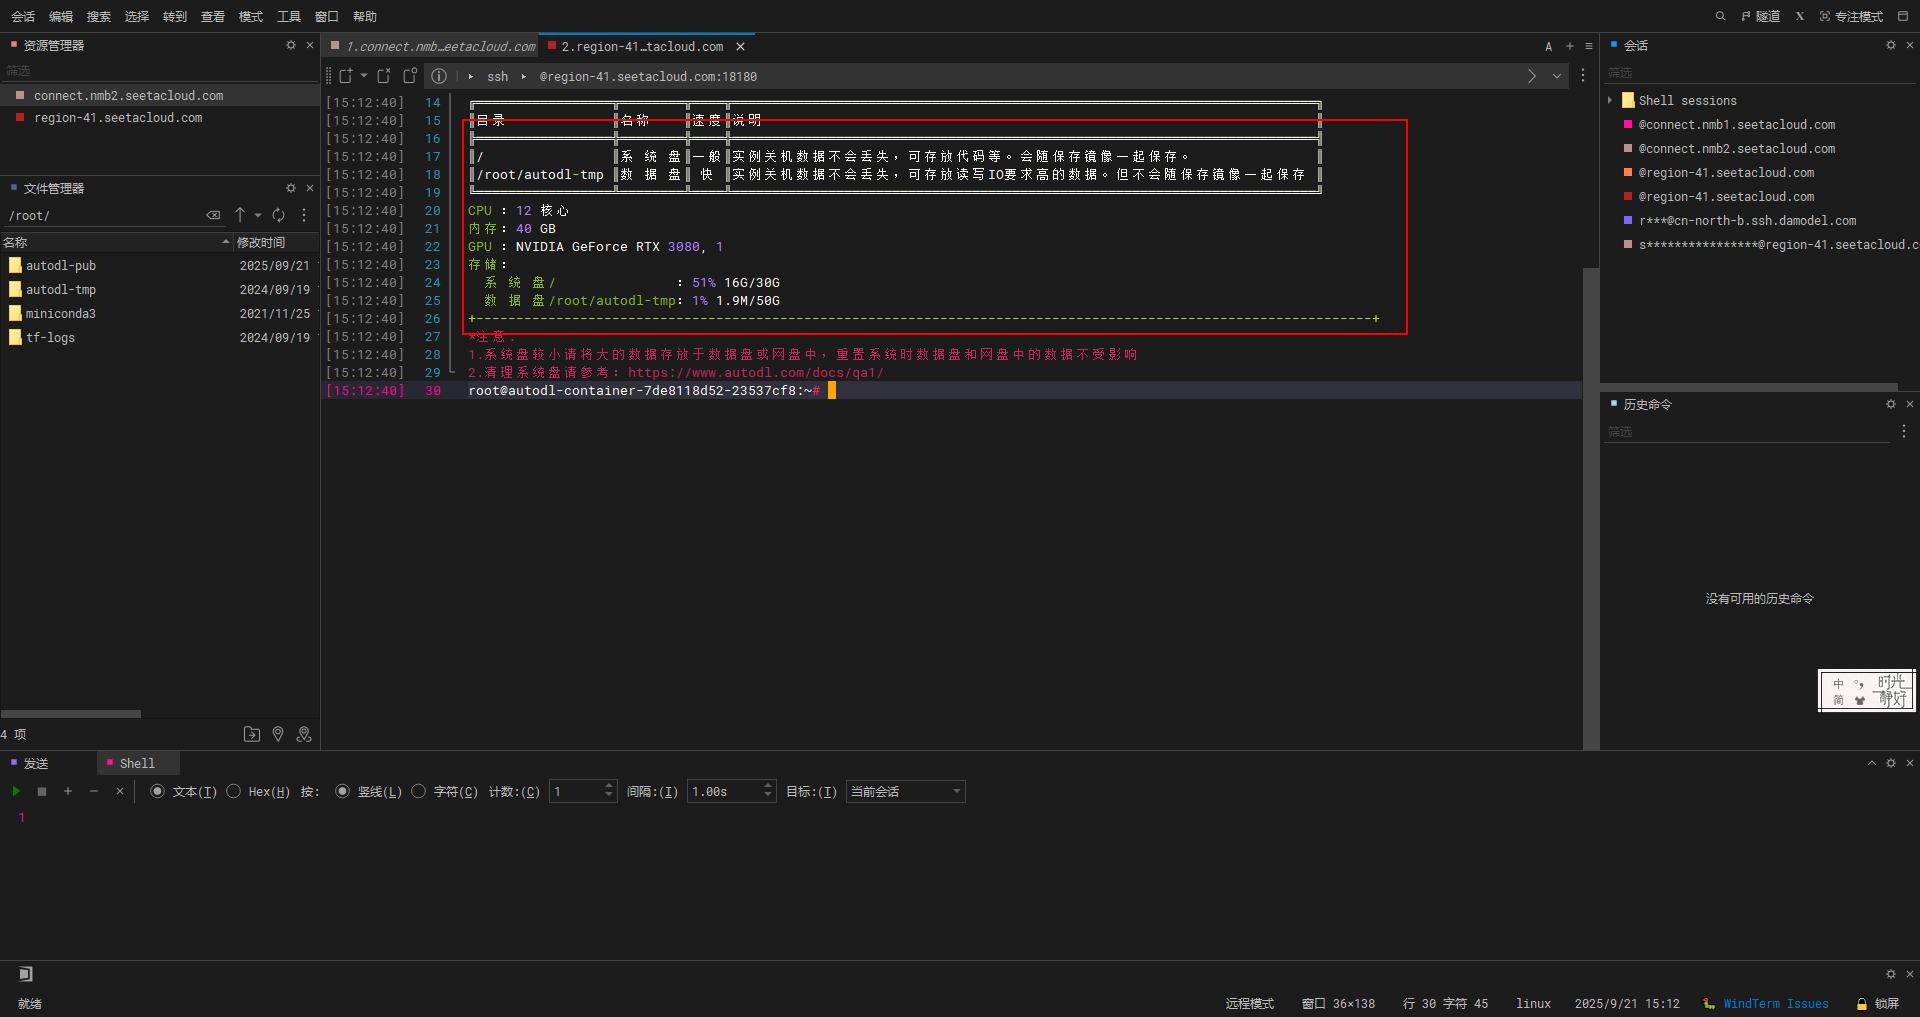Reconnect the current session via toolbar icon
1920x1017 pixels.
[x=384, y=76]
